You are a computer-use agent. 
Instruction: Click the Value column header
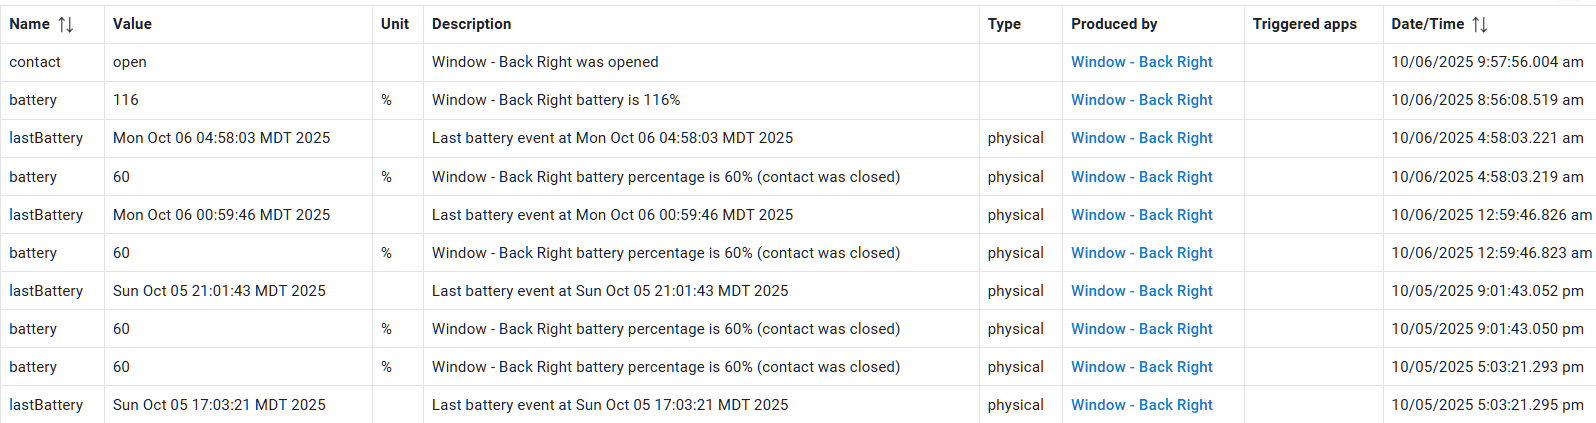[132, 24]
